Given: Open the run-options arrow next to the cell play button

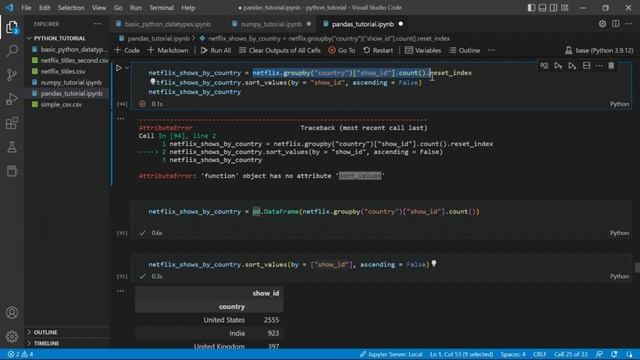Looking at the screenshot, I should click(127, 68).
